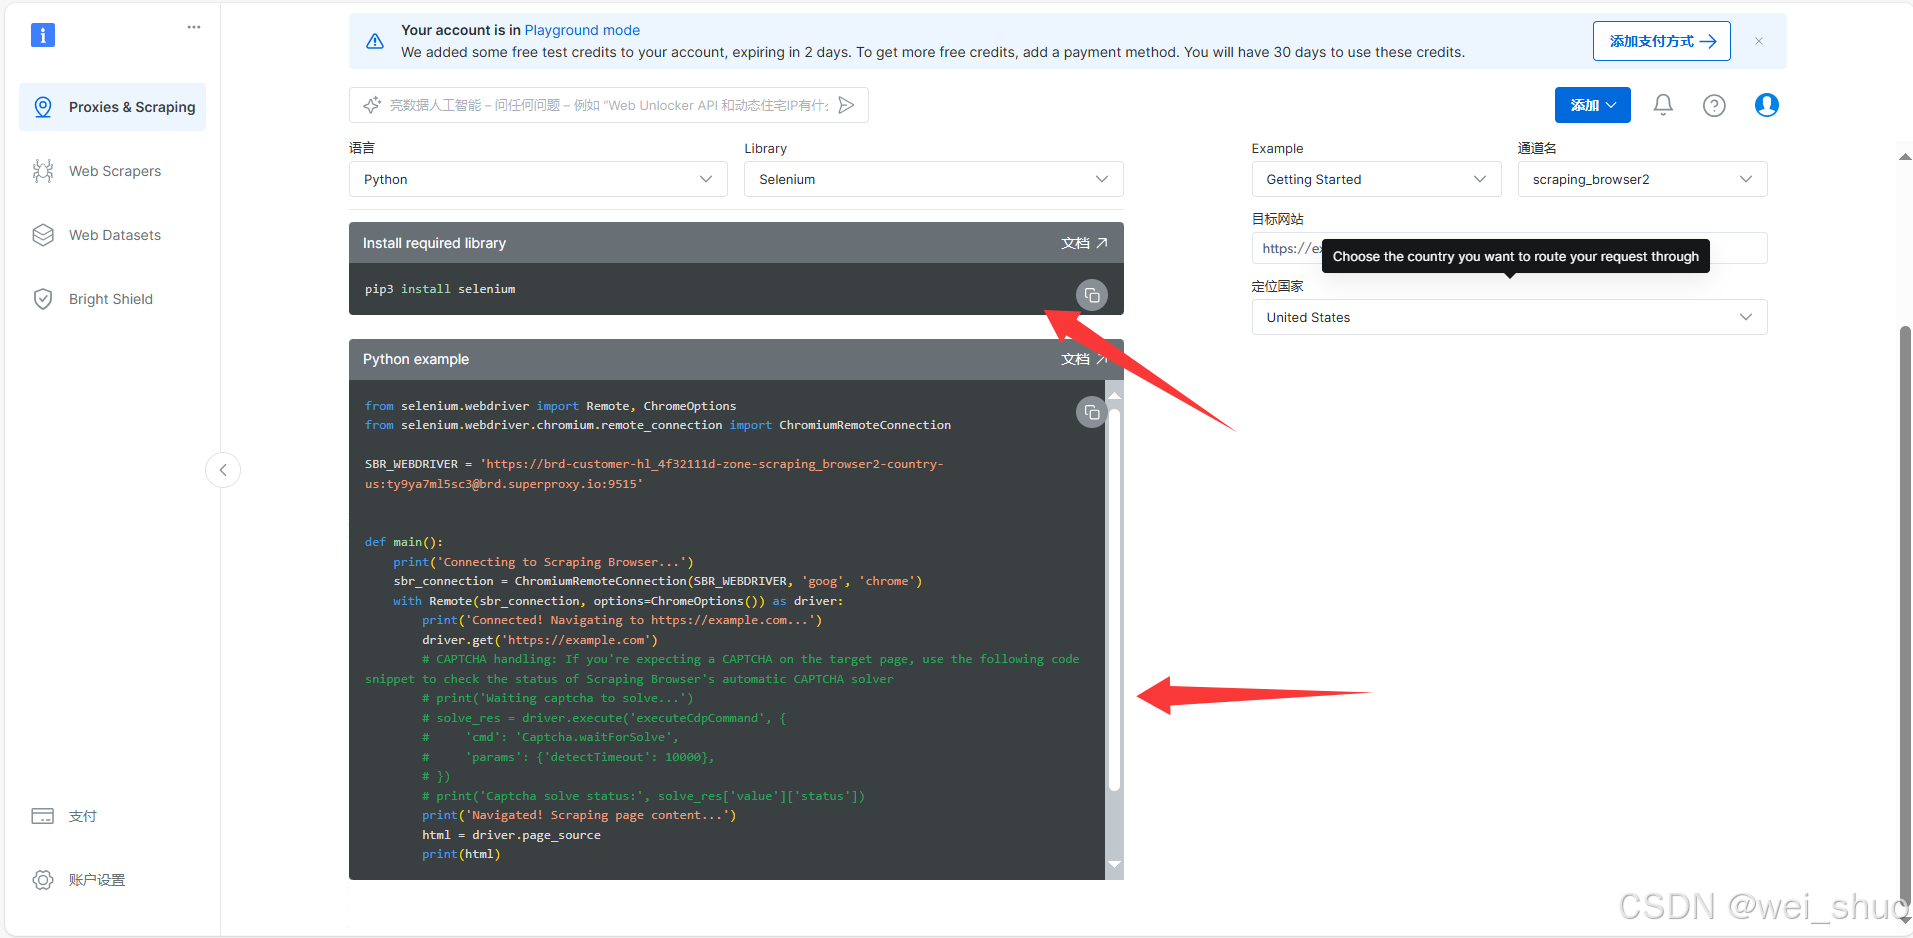
Task: Open the Example Getting Started dropdown
Action: (1377, 179)
